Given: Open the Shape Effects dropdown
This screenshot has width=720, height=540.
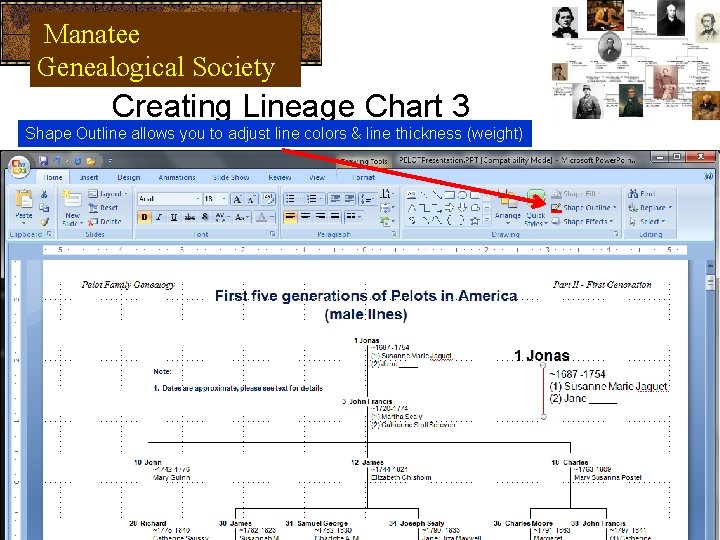Looking at the screenshot, I should (x=582, y=221).
